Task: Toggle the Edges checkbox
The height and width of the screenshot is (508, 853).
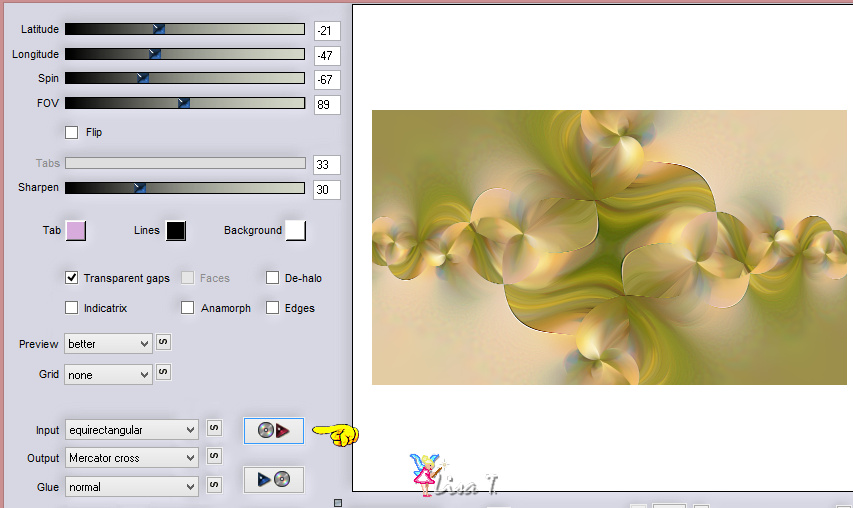Action: [x=272, y=308]
